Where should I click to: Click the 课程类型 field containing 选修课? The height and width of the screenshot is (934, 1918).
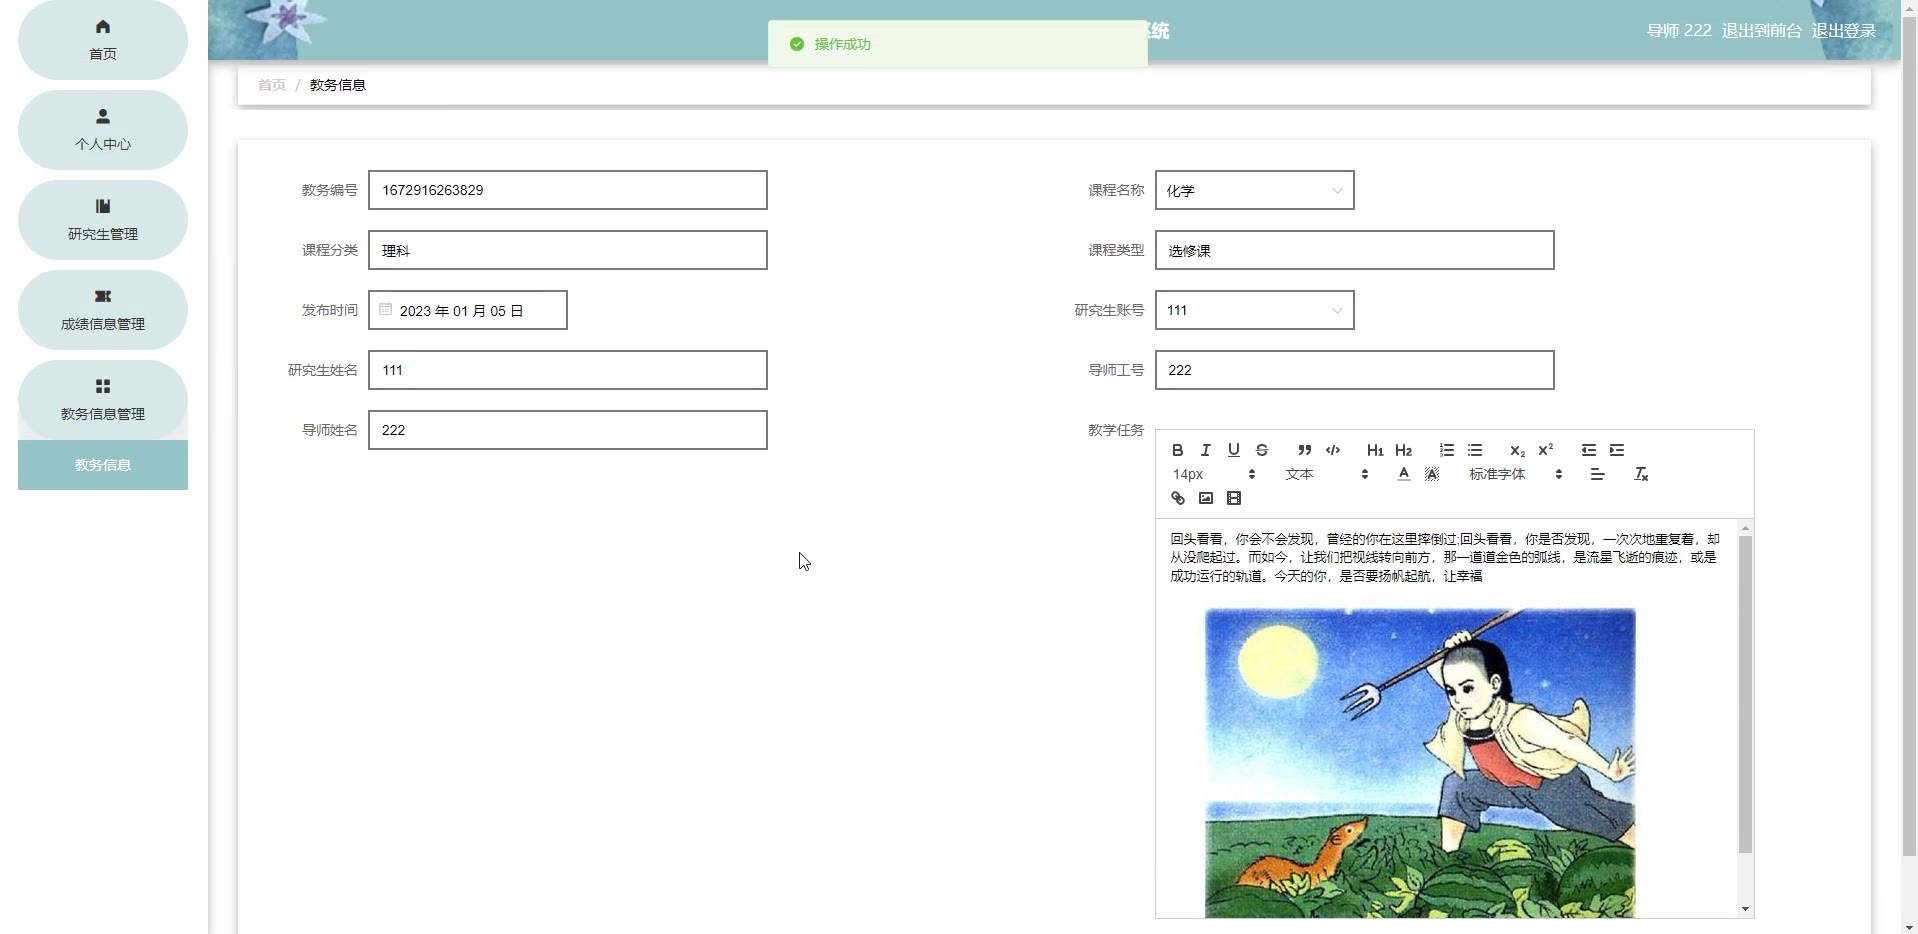[1355, 250]
